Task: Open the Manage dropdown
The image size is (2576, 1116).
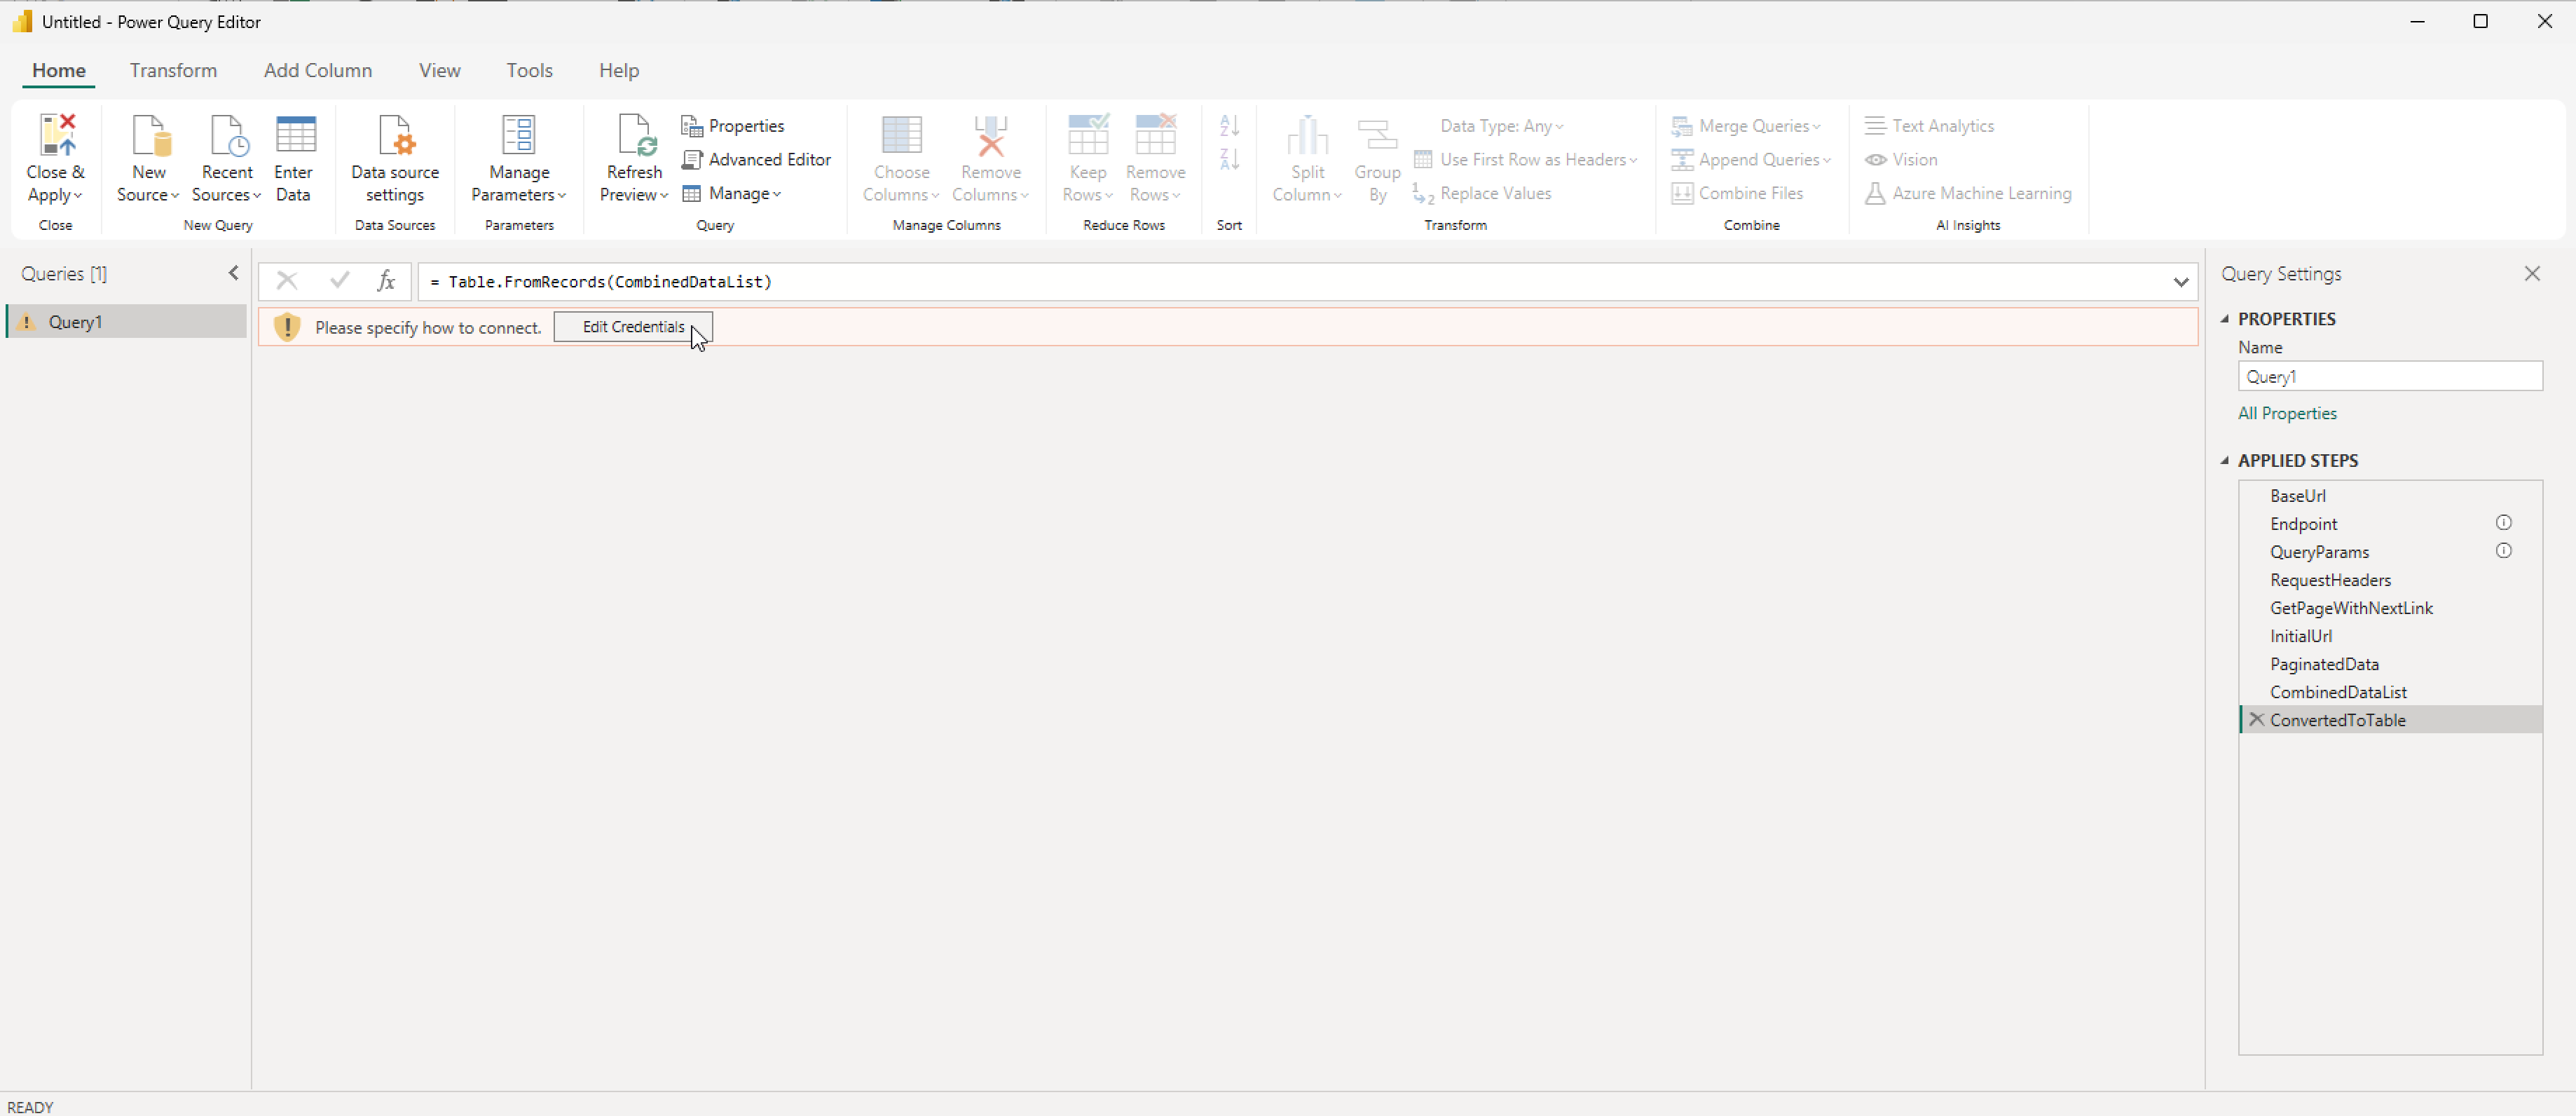Action: click(x=732, y=194)
